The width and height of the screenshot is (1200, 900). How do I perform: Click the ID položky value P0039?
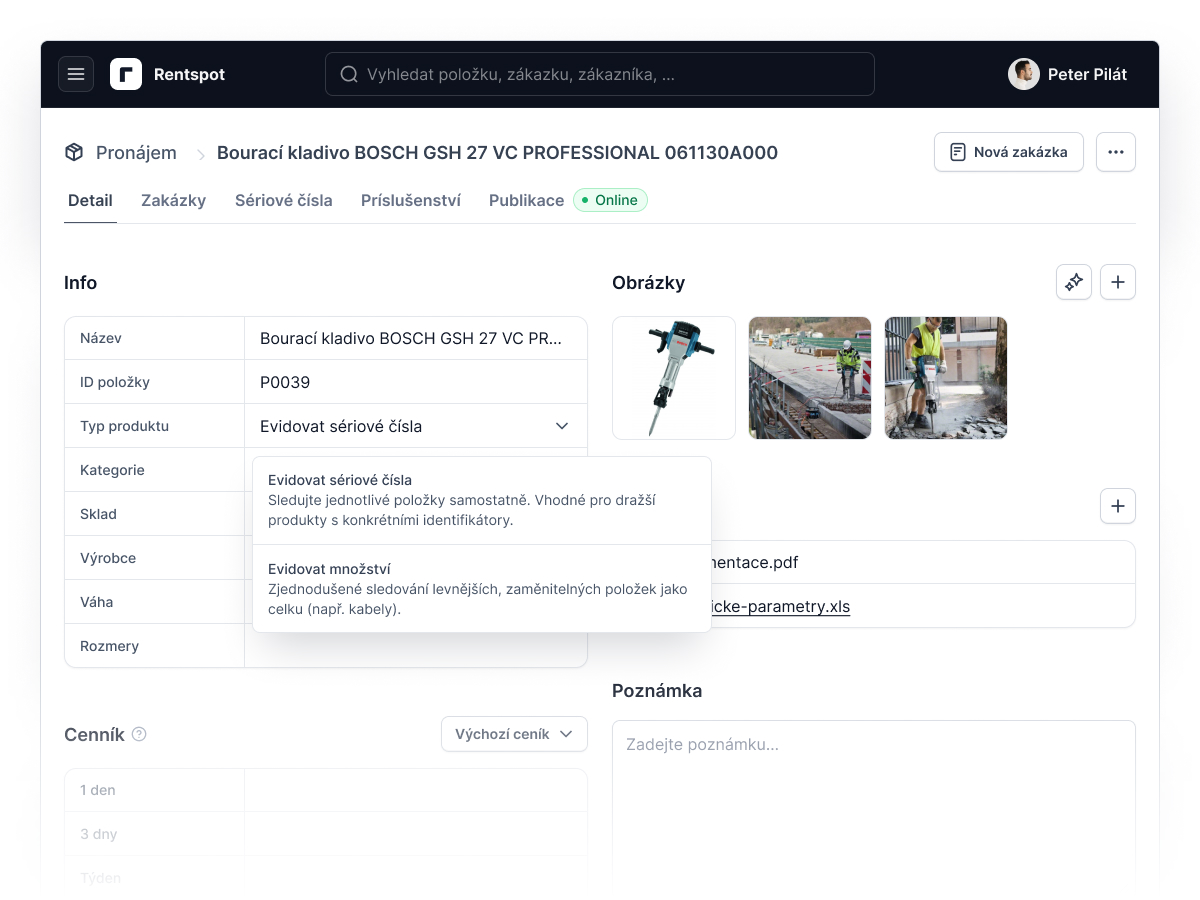pyautogui.click(x=285, y=382)
